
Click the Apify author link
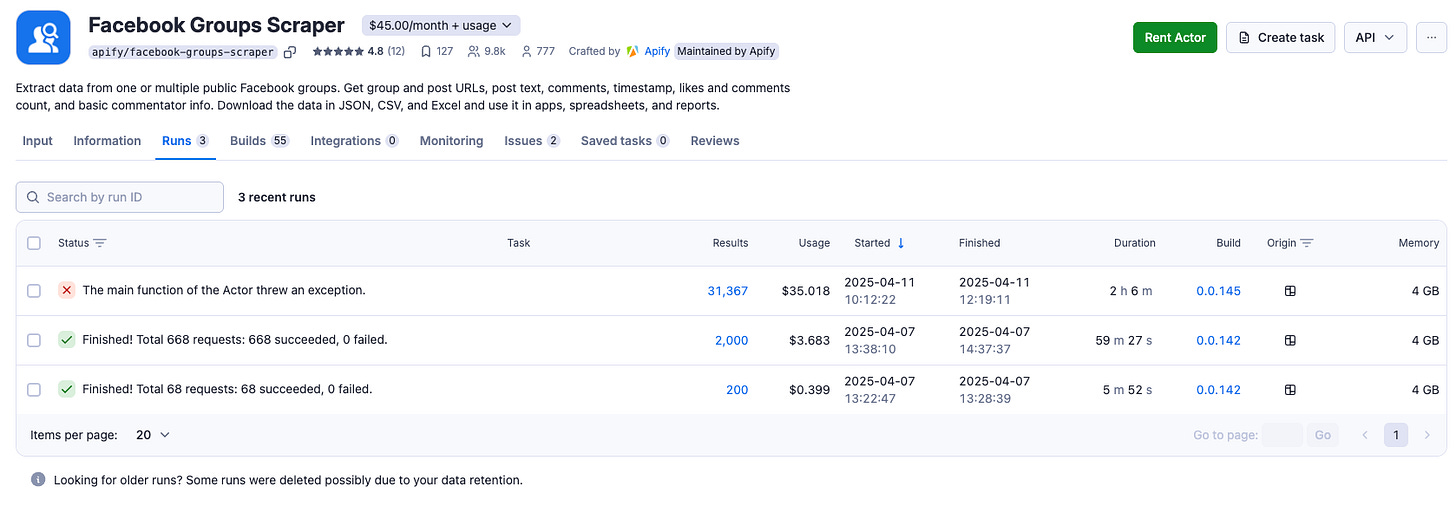pyautogui.click(x=657, y=51)
